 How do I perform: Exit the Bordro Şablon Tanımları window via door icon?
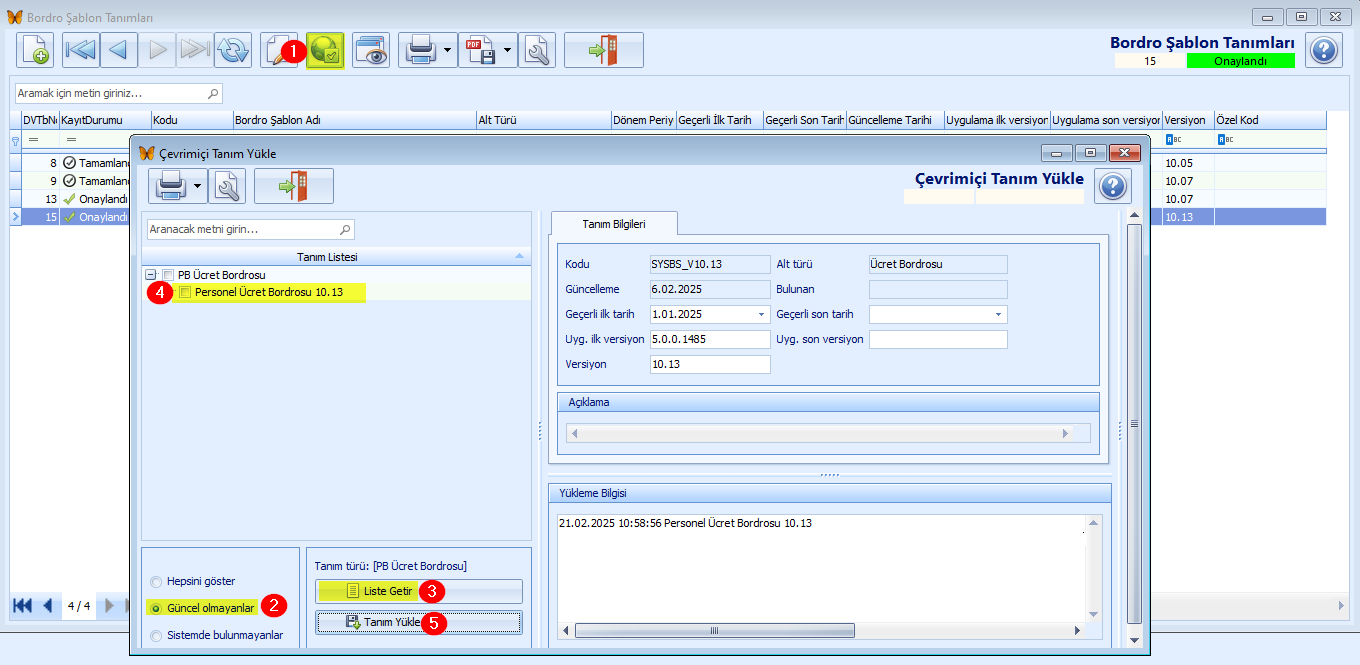click(604, 50)
